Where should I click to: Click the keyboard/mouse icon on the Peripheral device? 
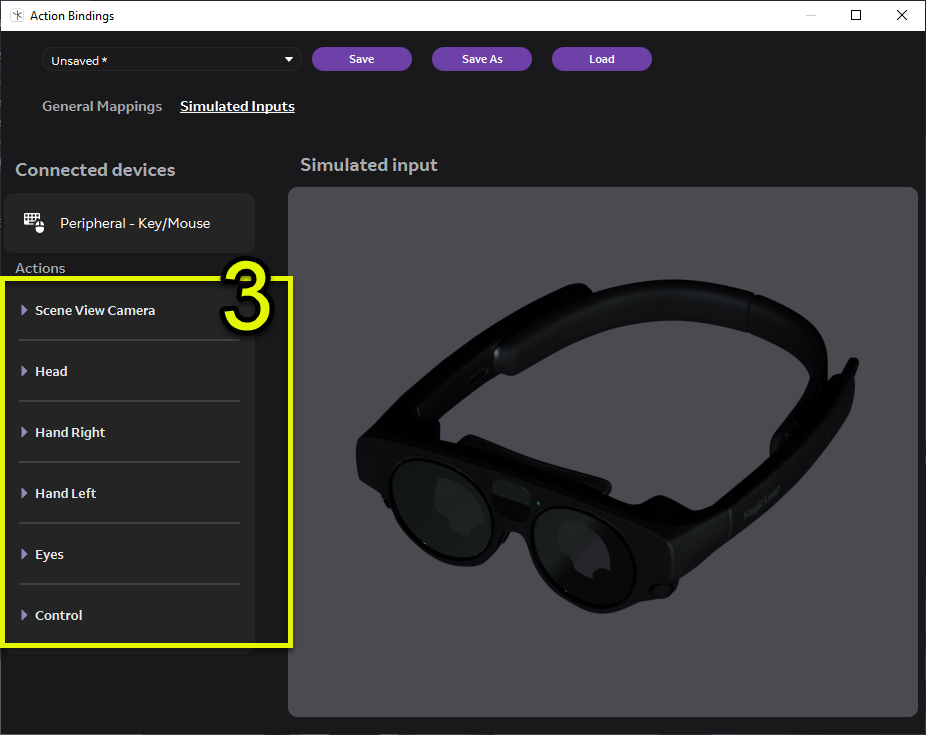[34, 222]
